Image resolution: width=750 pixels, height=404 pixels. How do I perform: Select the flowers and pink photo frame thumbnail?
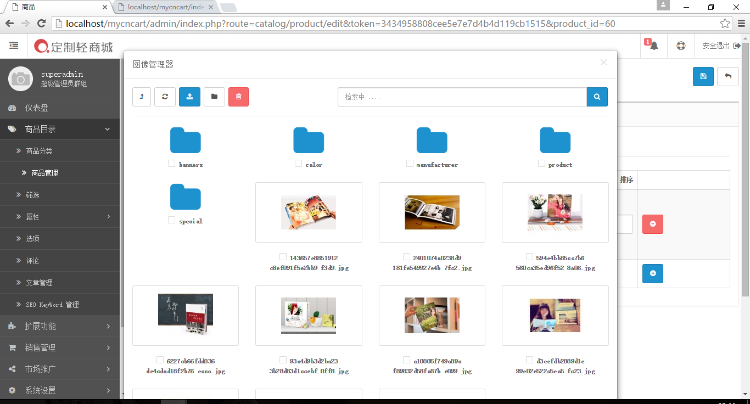tap(555, 212)
